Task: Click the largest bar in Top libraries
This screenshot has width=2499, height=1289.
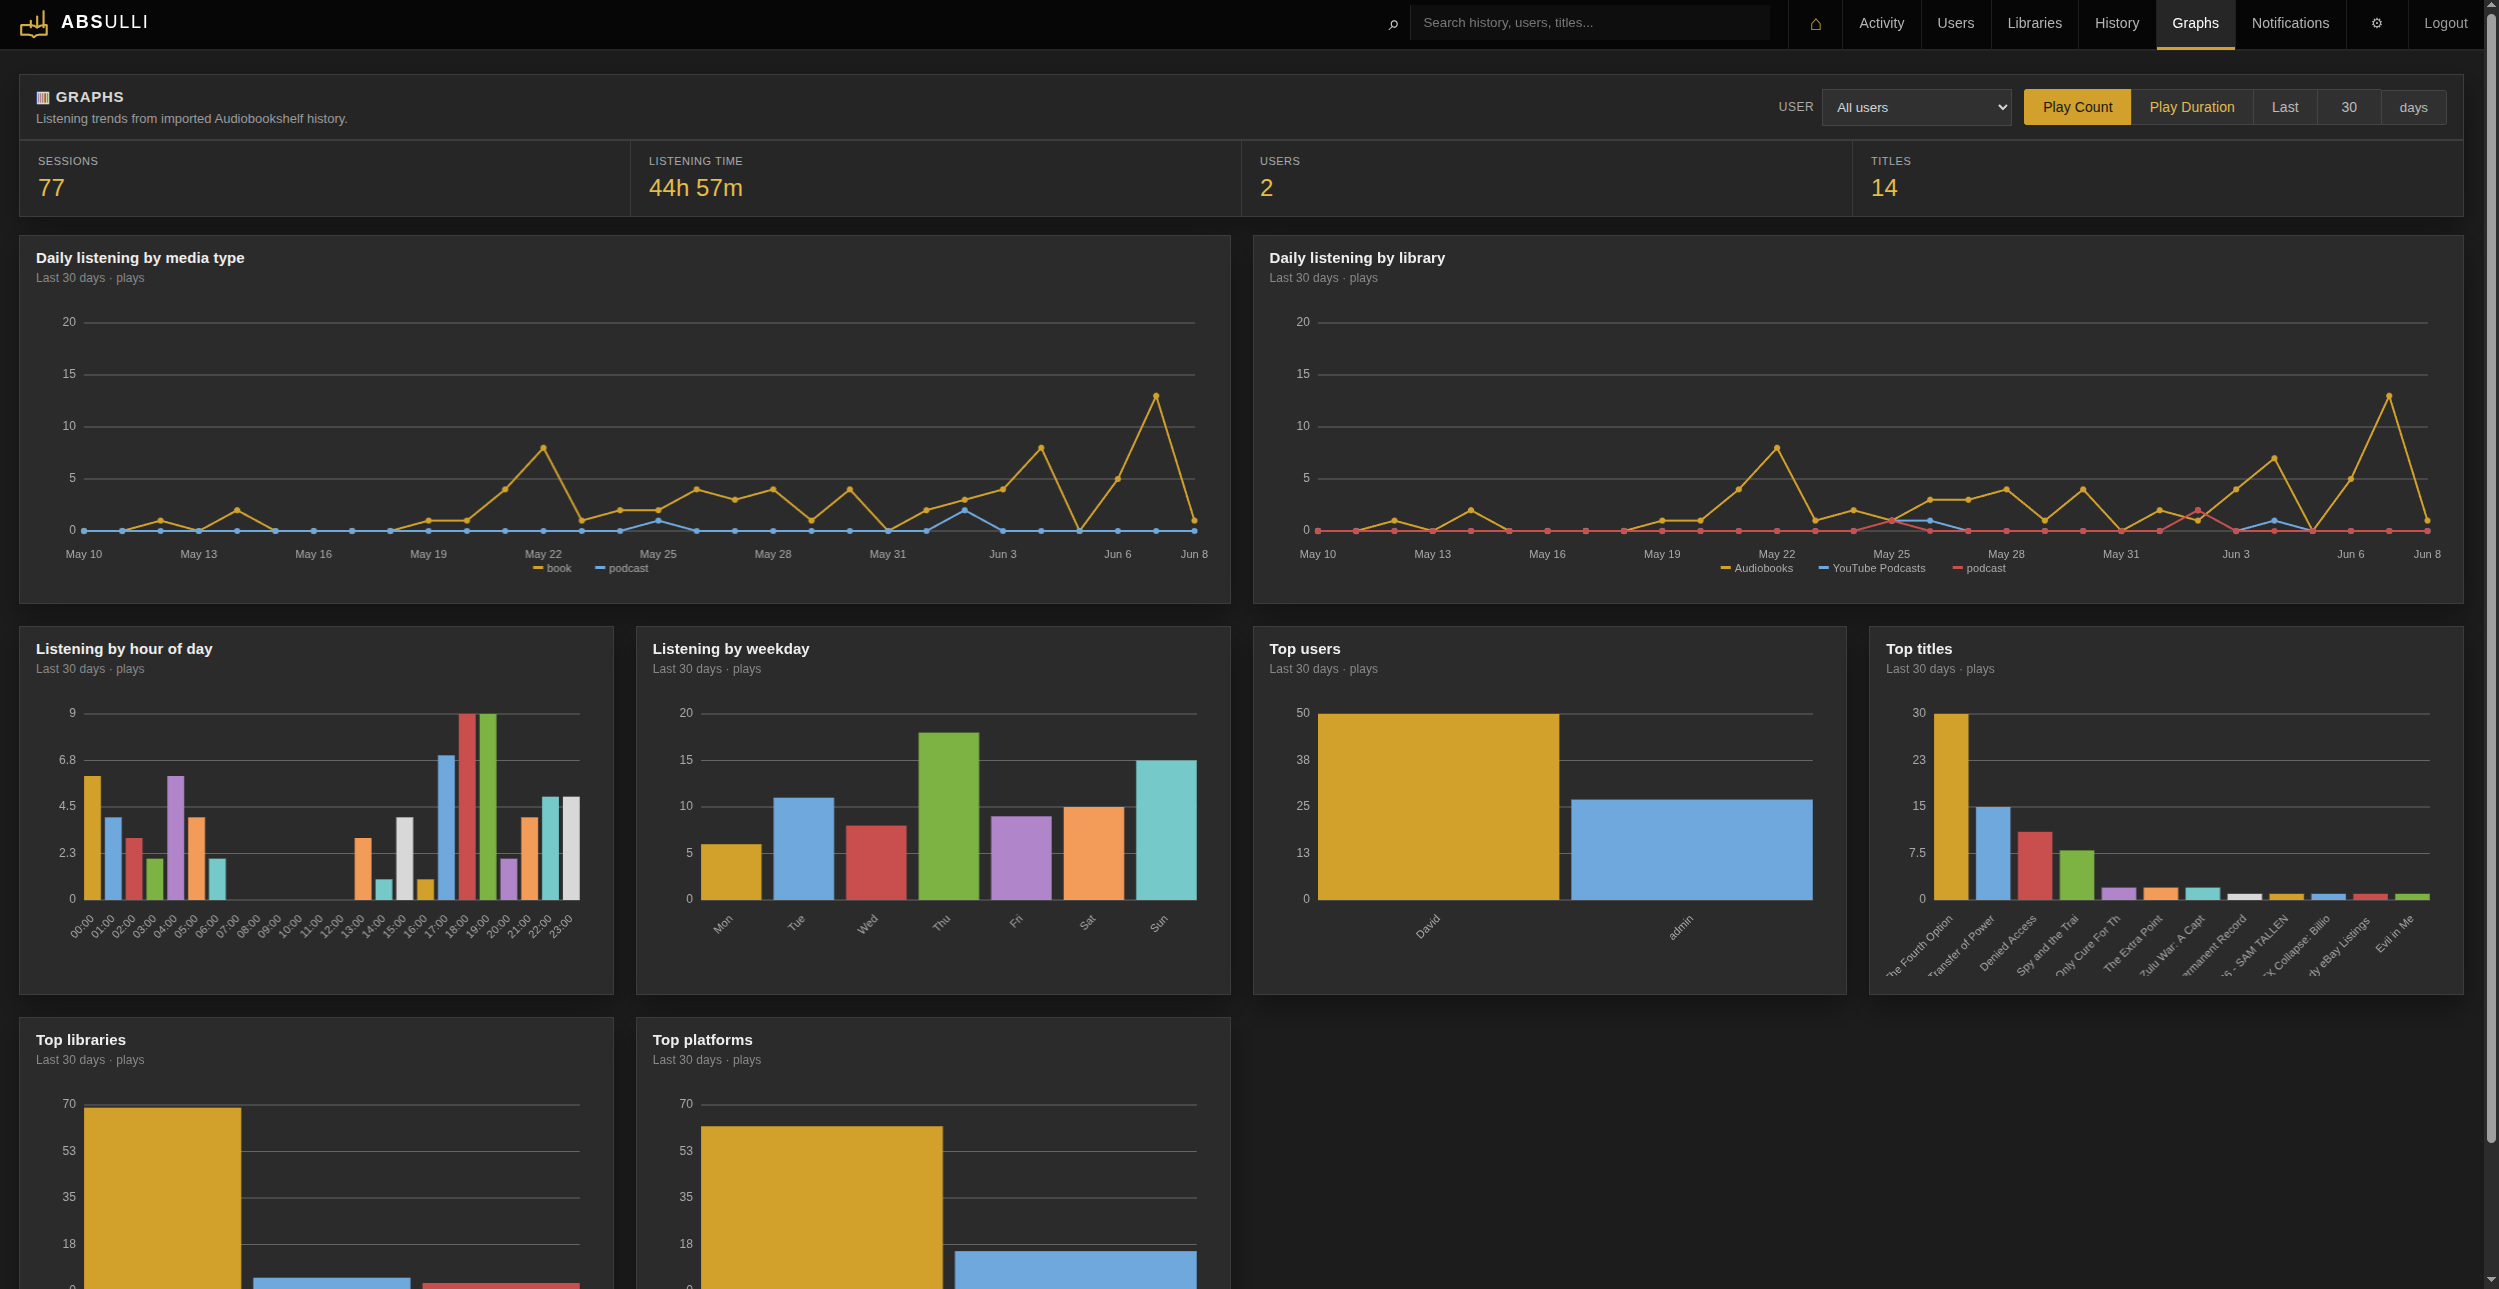Action: click(x=162, y=1197)
